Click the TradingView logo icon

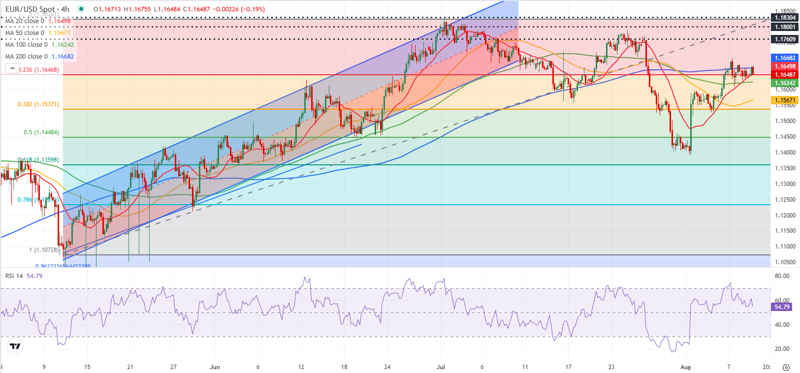click(x=15, y=346)
